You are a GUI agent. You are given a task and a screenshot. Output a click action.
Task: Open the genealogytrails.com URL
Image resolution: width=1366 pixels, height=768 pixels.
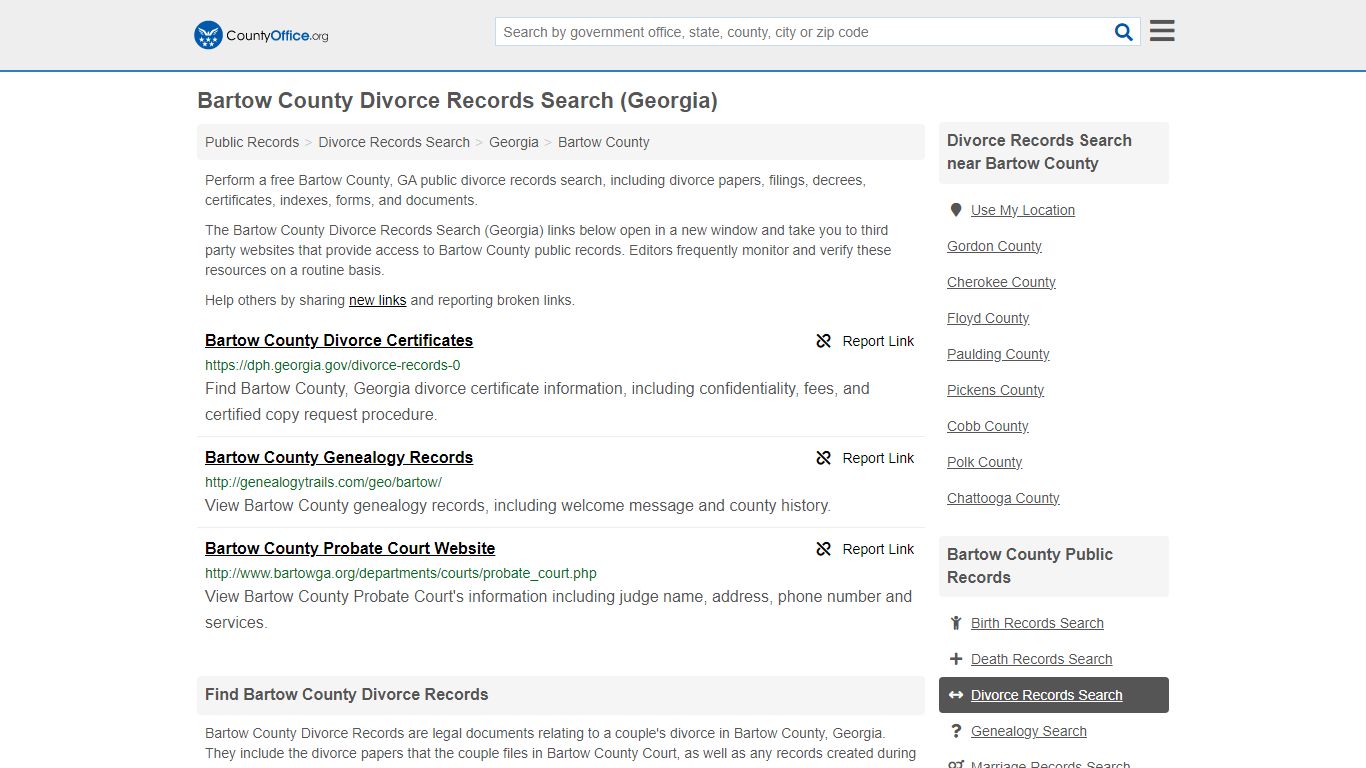323,482
